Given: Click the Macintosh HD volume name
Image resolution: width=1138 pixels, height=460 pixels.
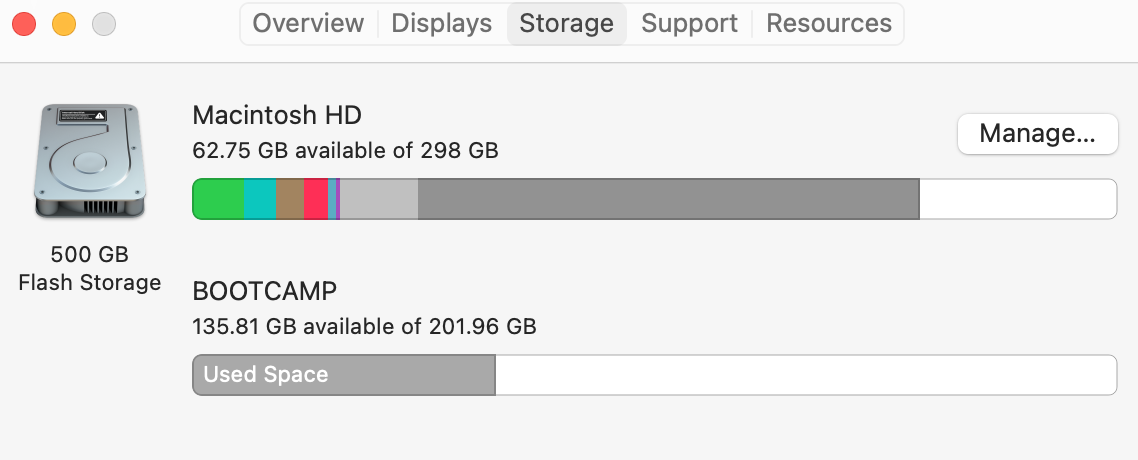Looking at the screenshot, I should [x=277, y=115].
